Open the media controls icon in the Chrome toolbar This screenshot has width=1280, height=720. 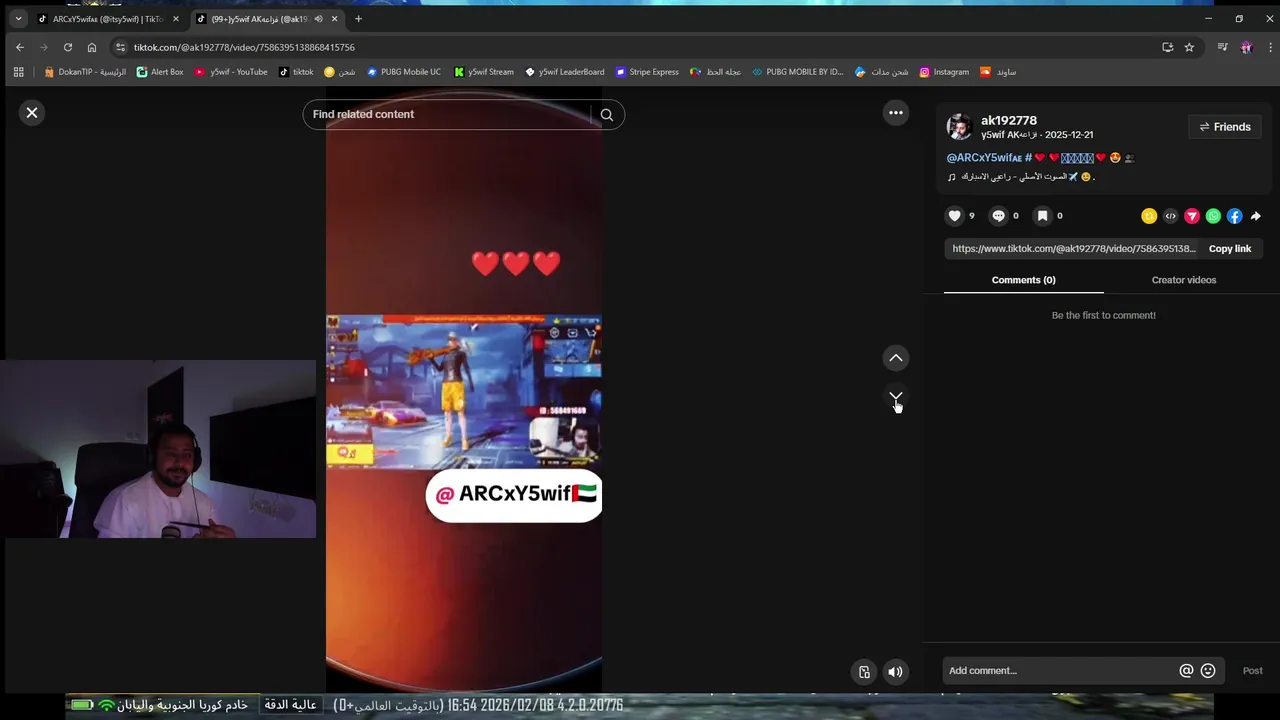[x=1222, y=47]
